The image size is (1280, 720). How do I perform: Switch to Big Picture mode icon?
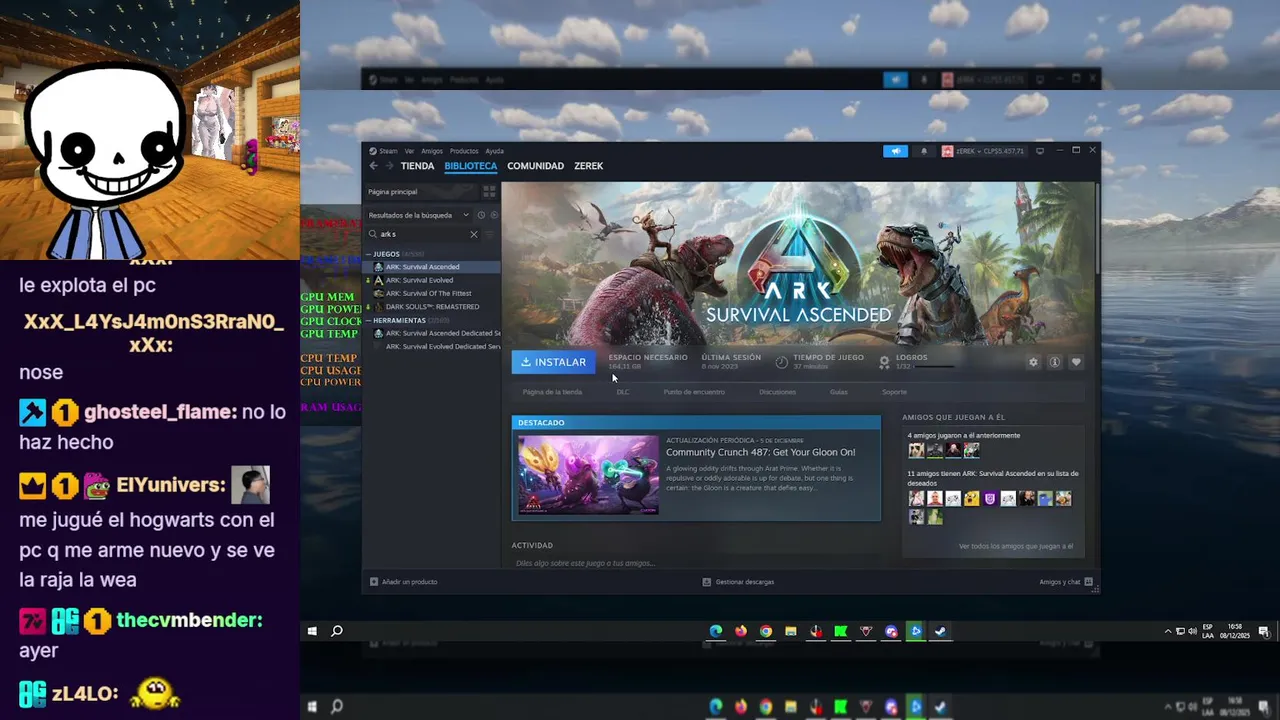point(1040,151)
